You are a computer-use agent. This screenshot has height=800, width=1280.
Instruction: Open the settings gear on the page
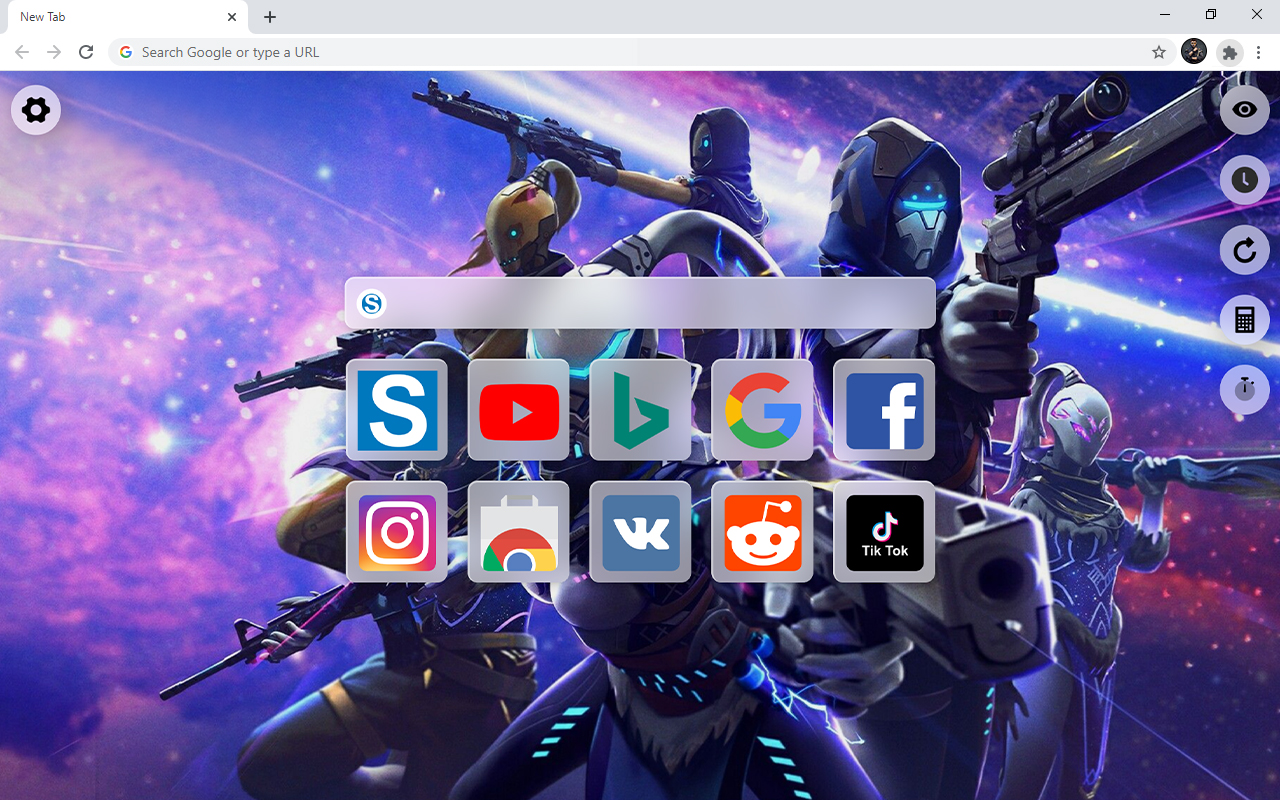[36, 110]
